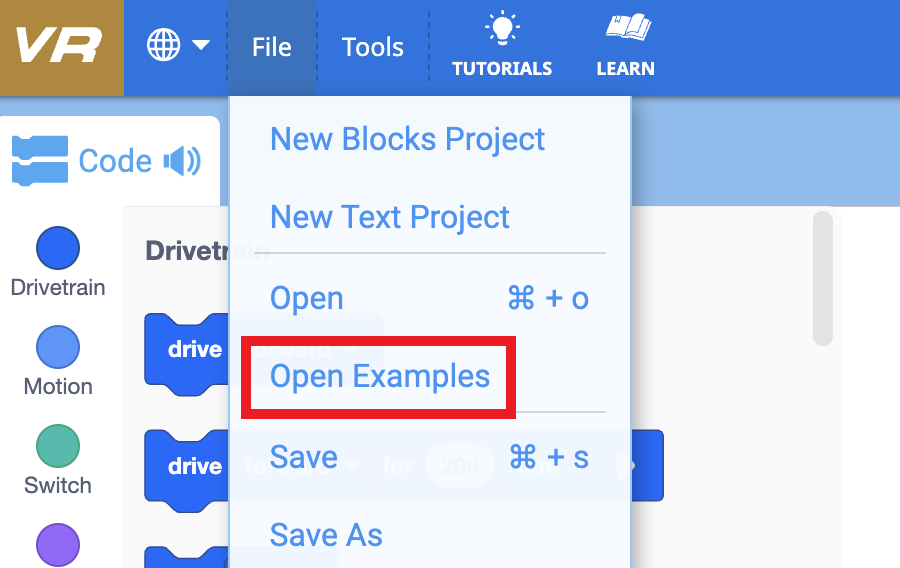The width and height of the screenshot is (900, 568).
Task: Select Open Examples menu entry
Action: click(380, 376)
